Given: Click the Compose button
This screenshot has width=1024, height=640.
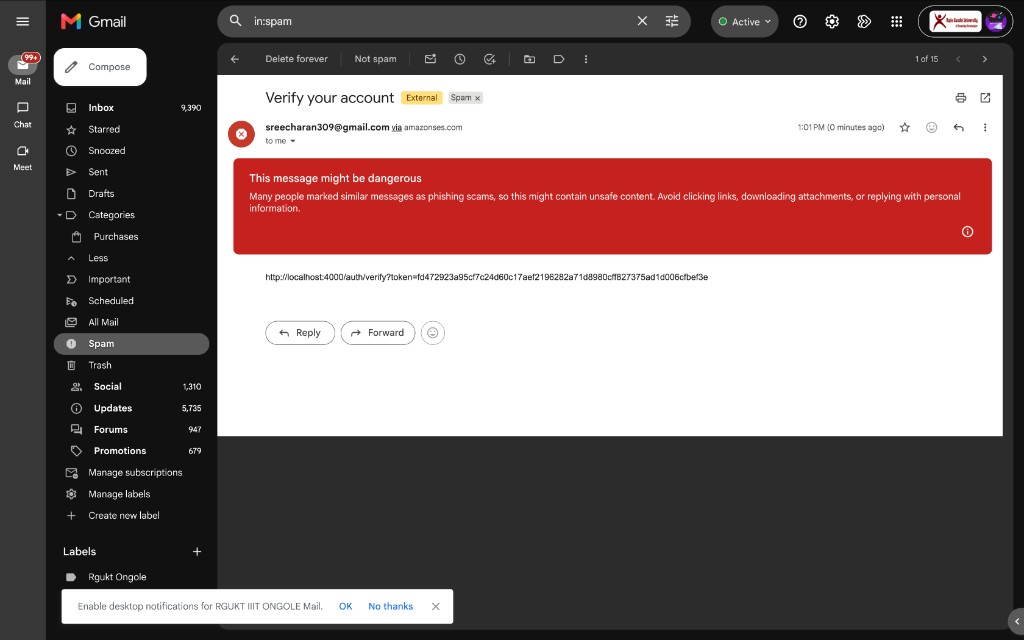Looking at the screenshot, I should [x=100, y=67].
